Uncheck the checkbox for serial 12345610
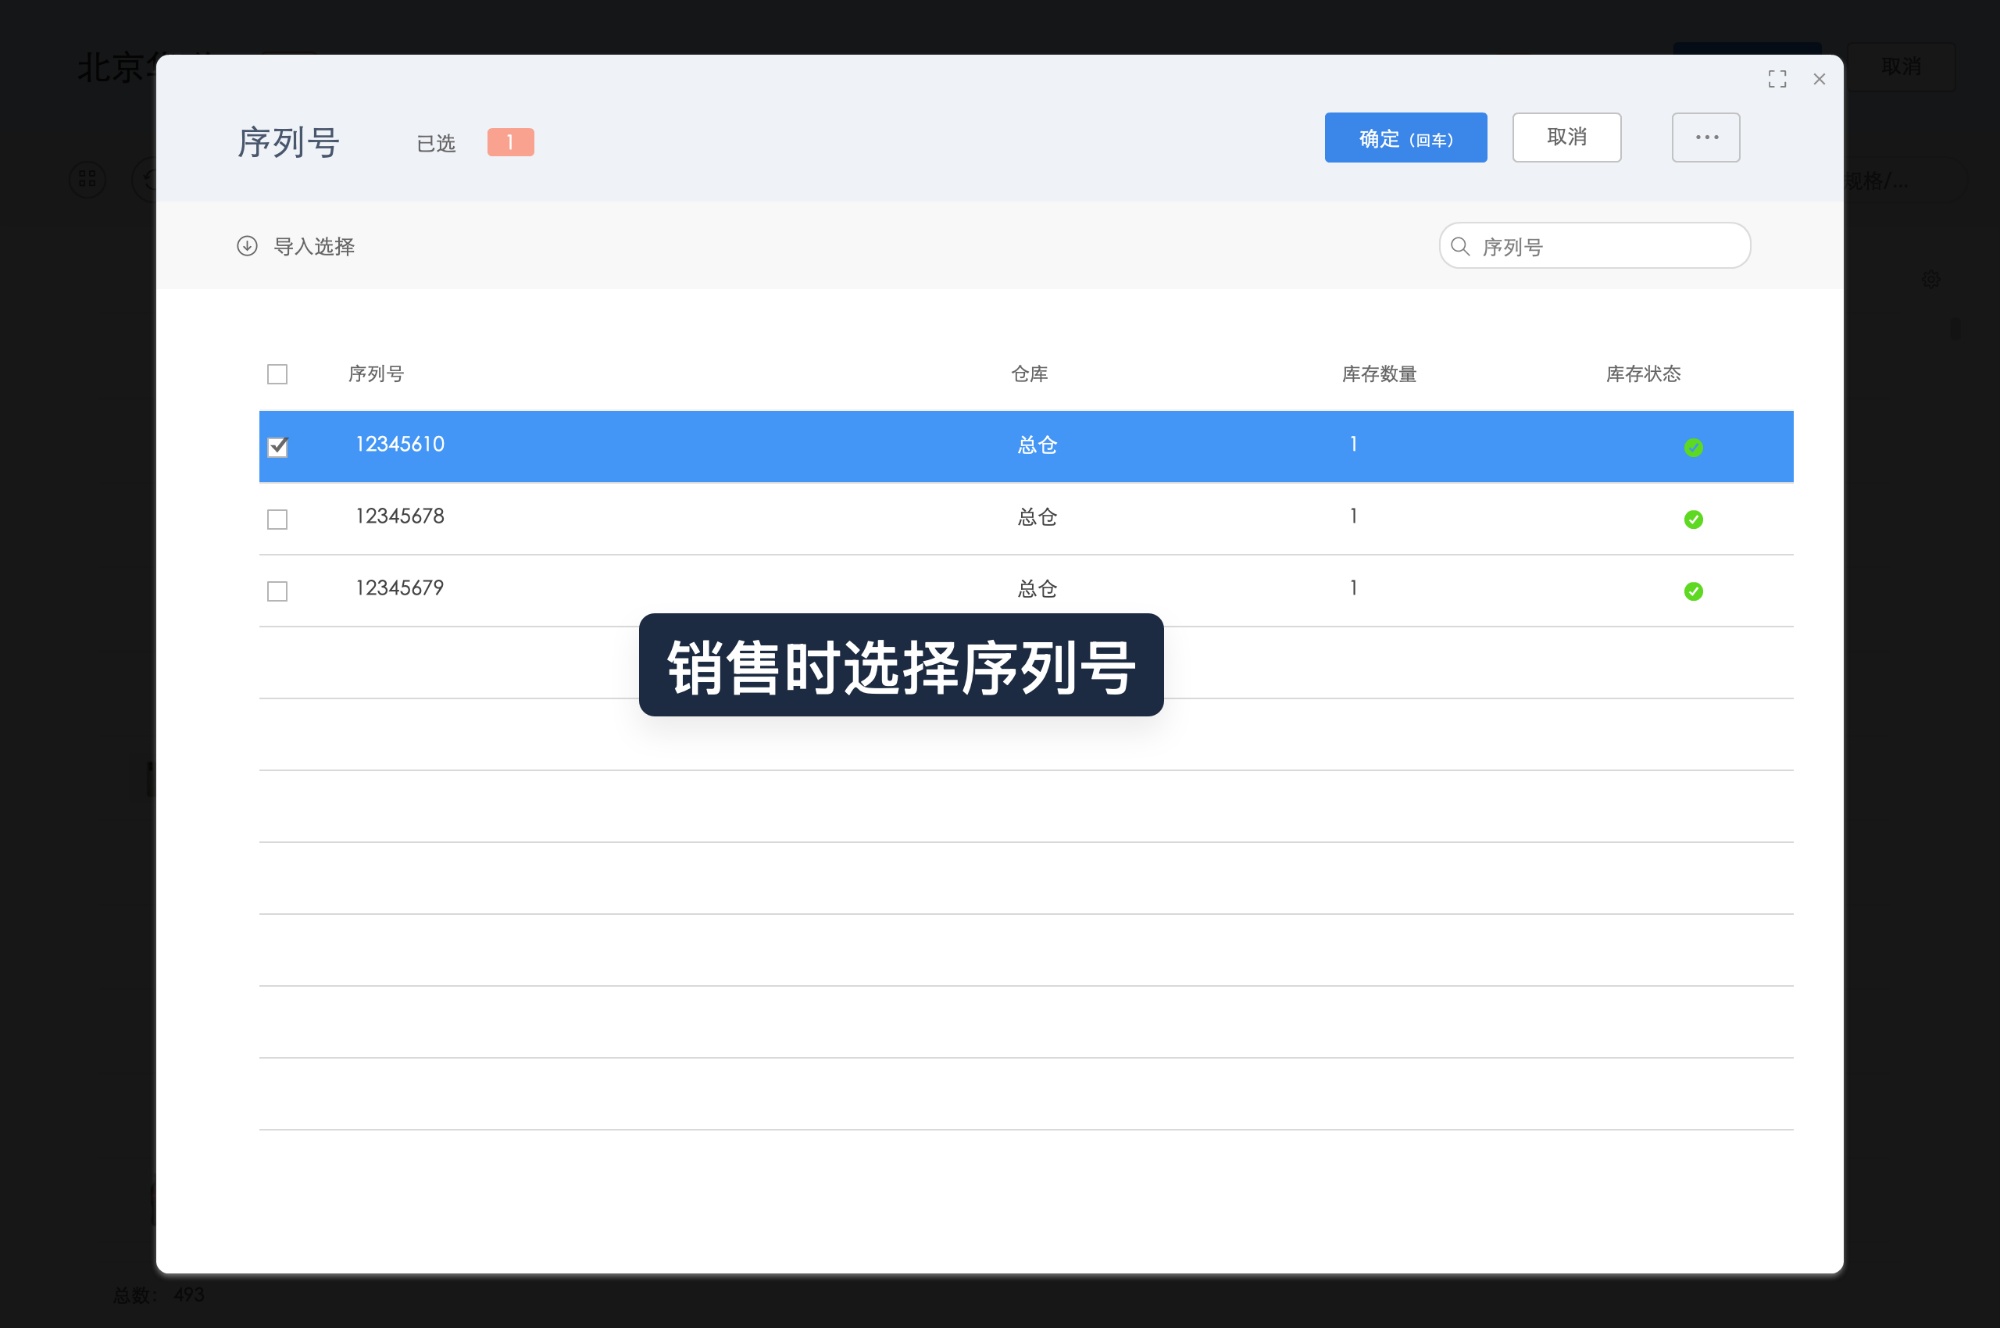 tap(277, 447)
